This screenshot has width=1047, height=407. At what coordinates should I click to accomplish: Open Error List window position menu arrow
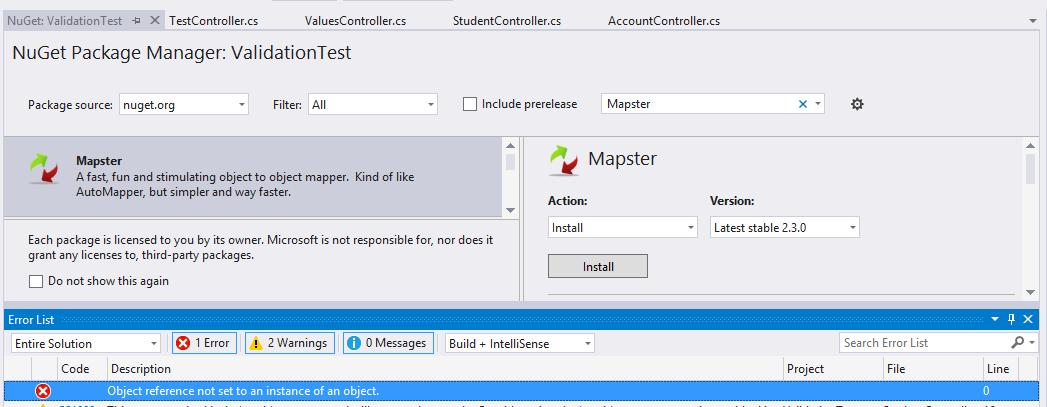click(x=994, y=320)
